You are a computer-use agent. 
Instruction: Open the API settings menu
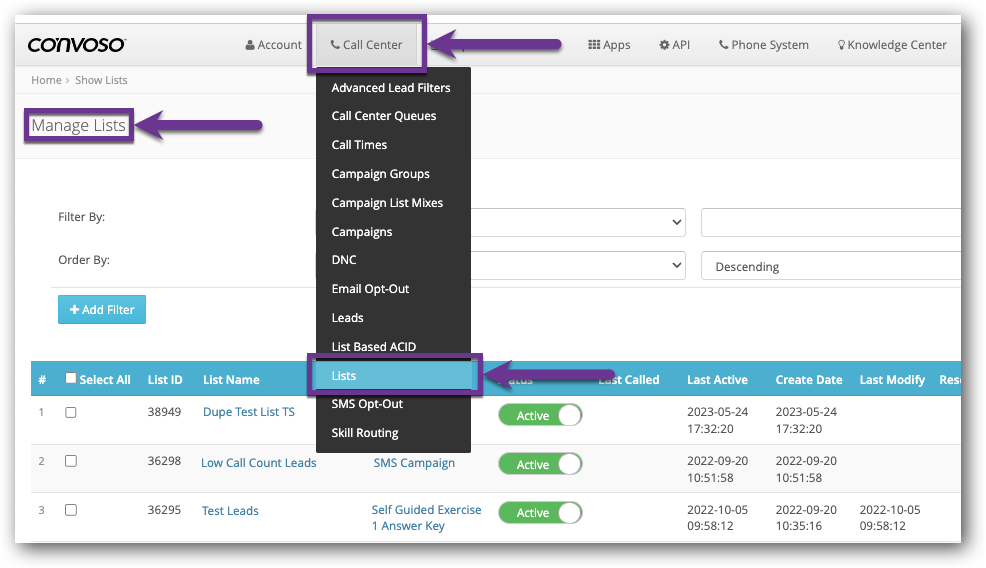point(675,45)
